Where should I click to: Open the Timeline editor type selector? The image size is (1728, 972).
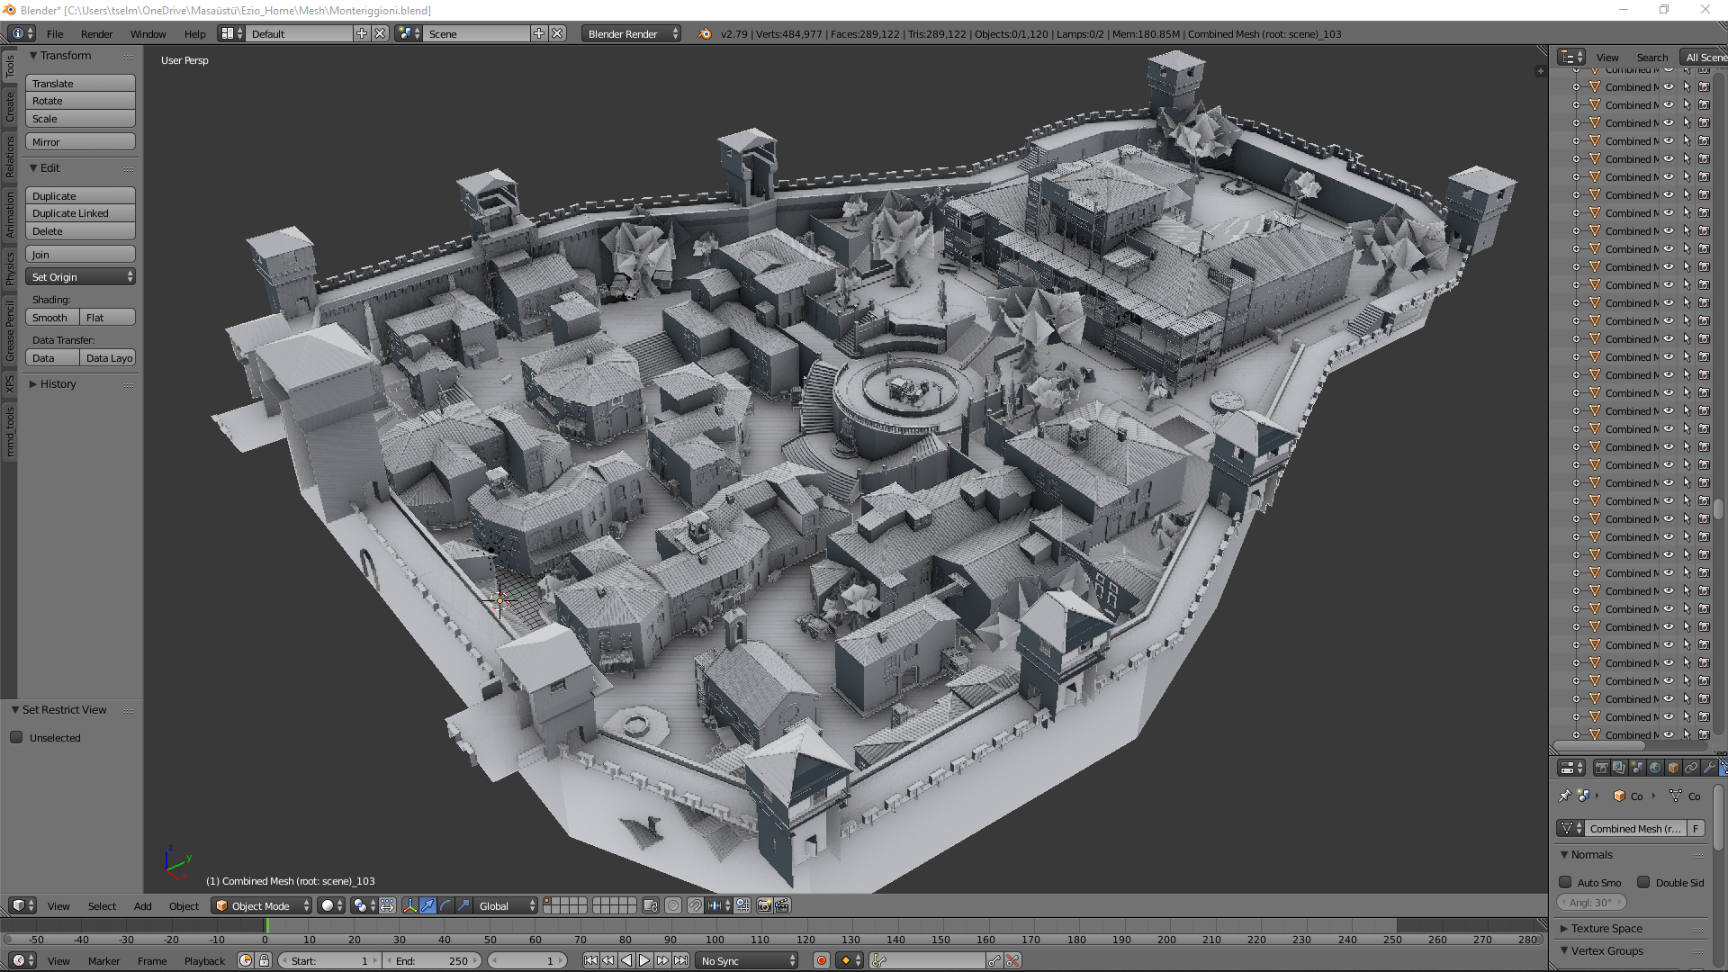tap(22, 960)
